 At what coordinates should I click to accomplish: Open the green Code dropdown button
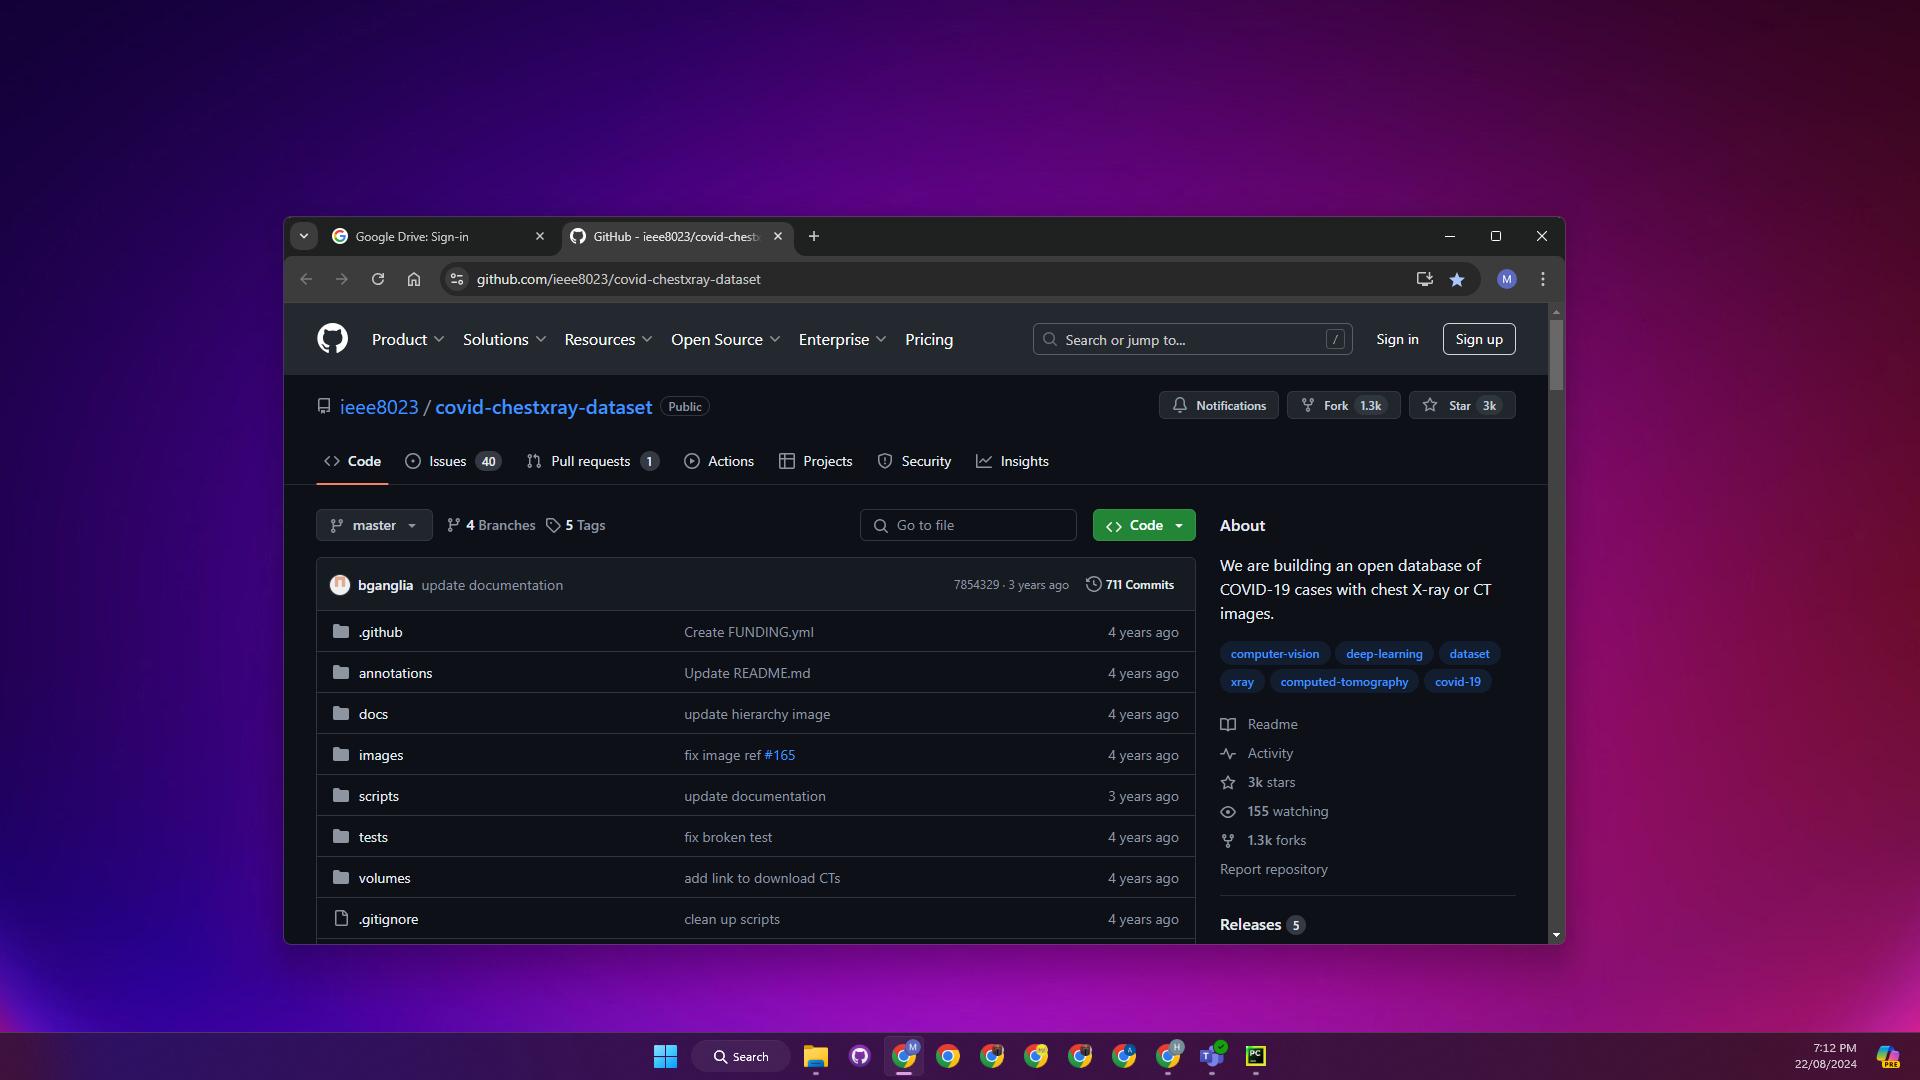[1144, 525]
